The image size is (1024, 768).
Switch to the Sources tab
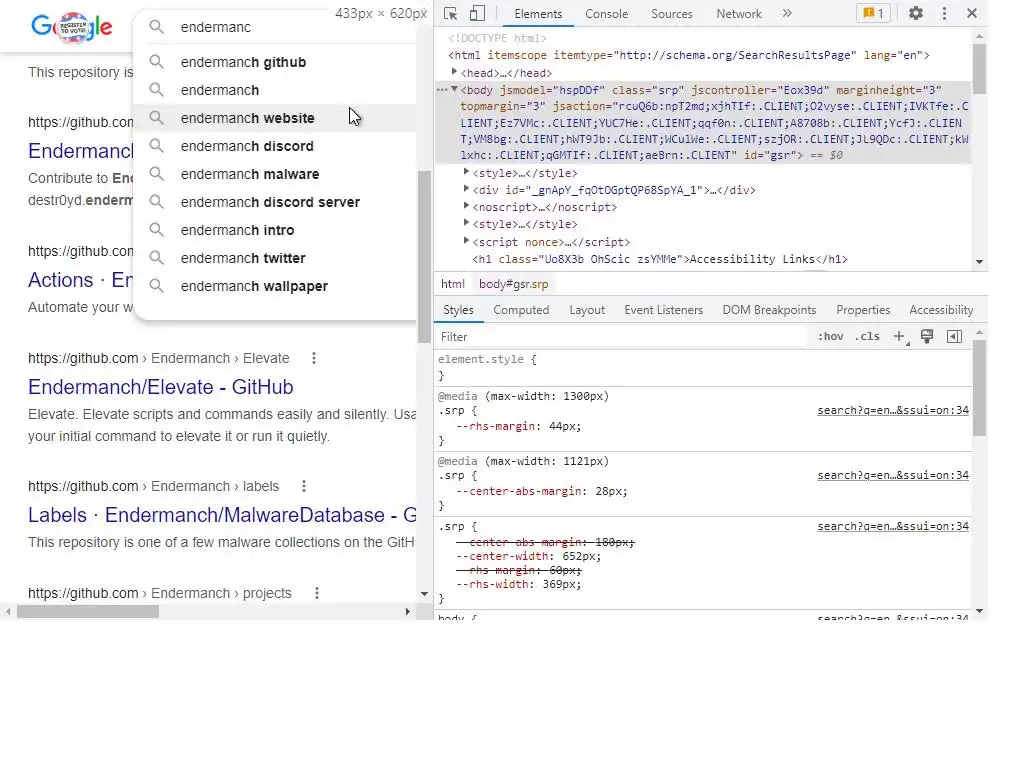671,14
